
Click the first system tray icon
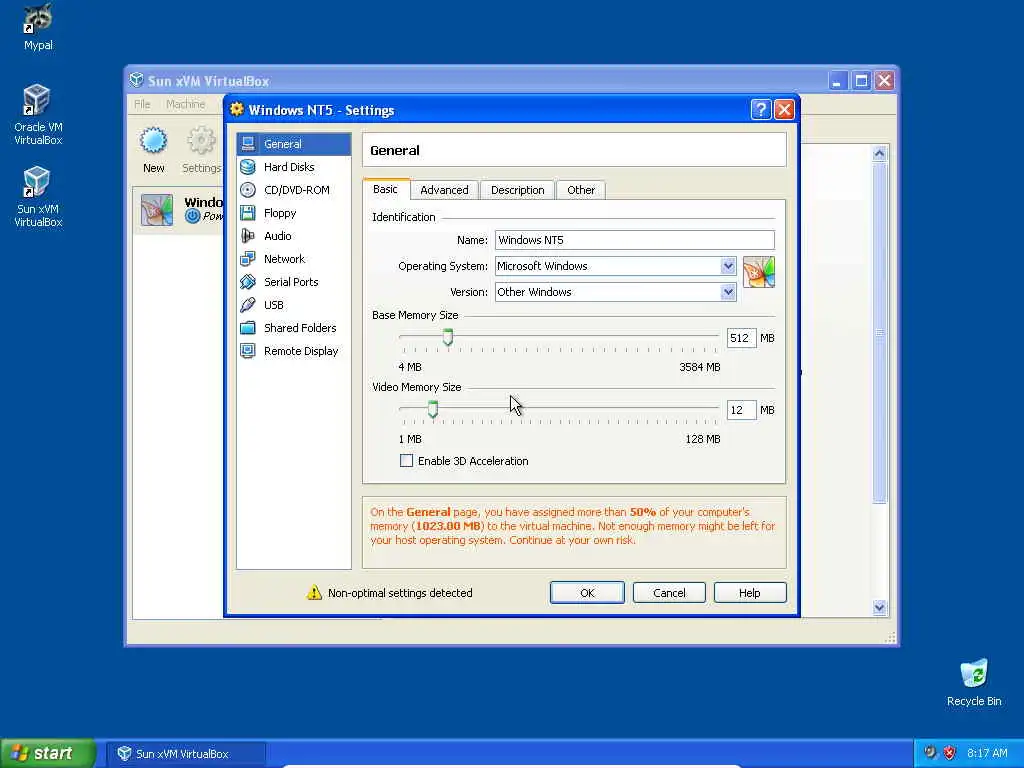click(930, 752)
